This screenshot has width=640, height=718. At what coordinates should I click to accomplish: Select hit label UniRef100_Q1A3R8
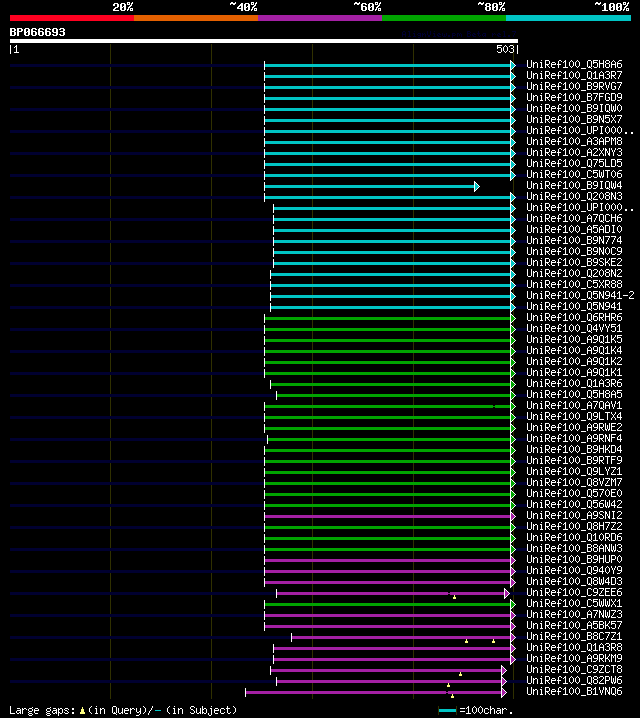574,647
